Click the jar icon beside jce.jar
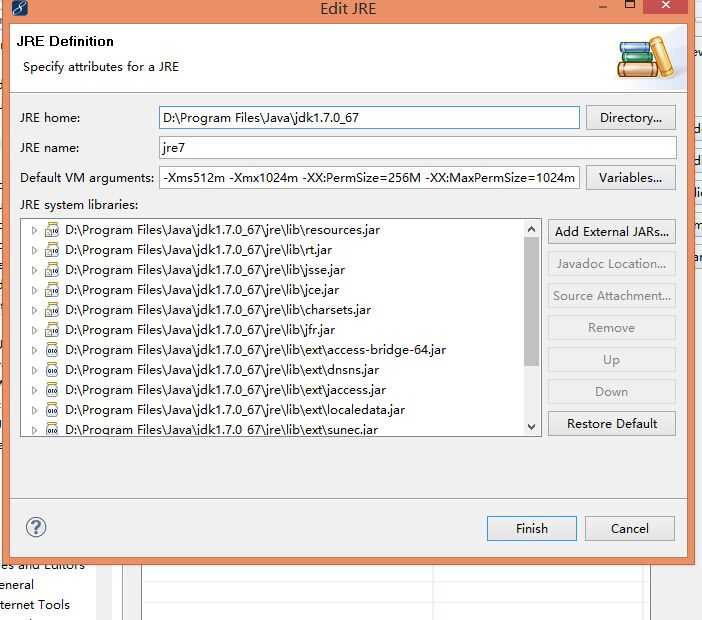 [x=52, y=290]
